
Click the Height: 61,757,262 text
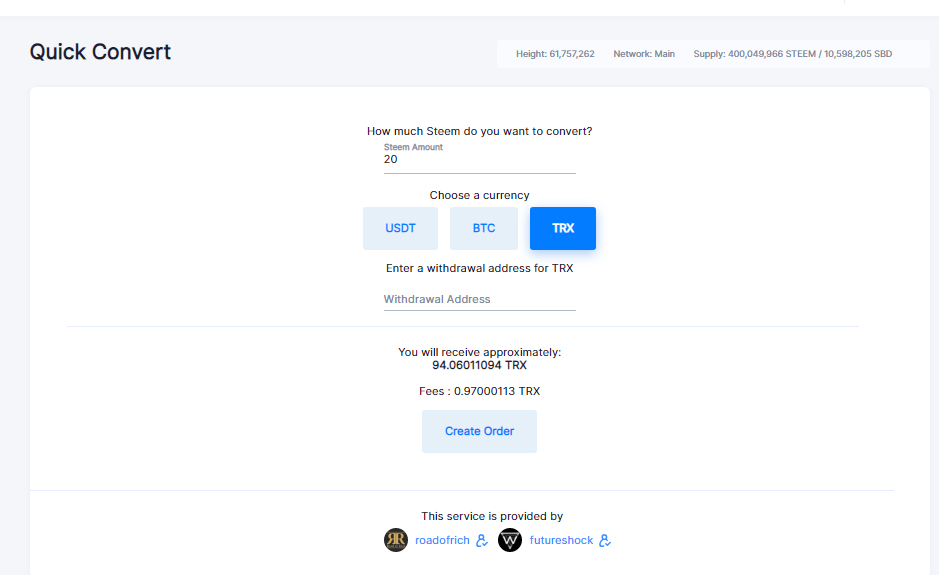click(555, 54)
